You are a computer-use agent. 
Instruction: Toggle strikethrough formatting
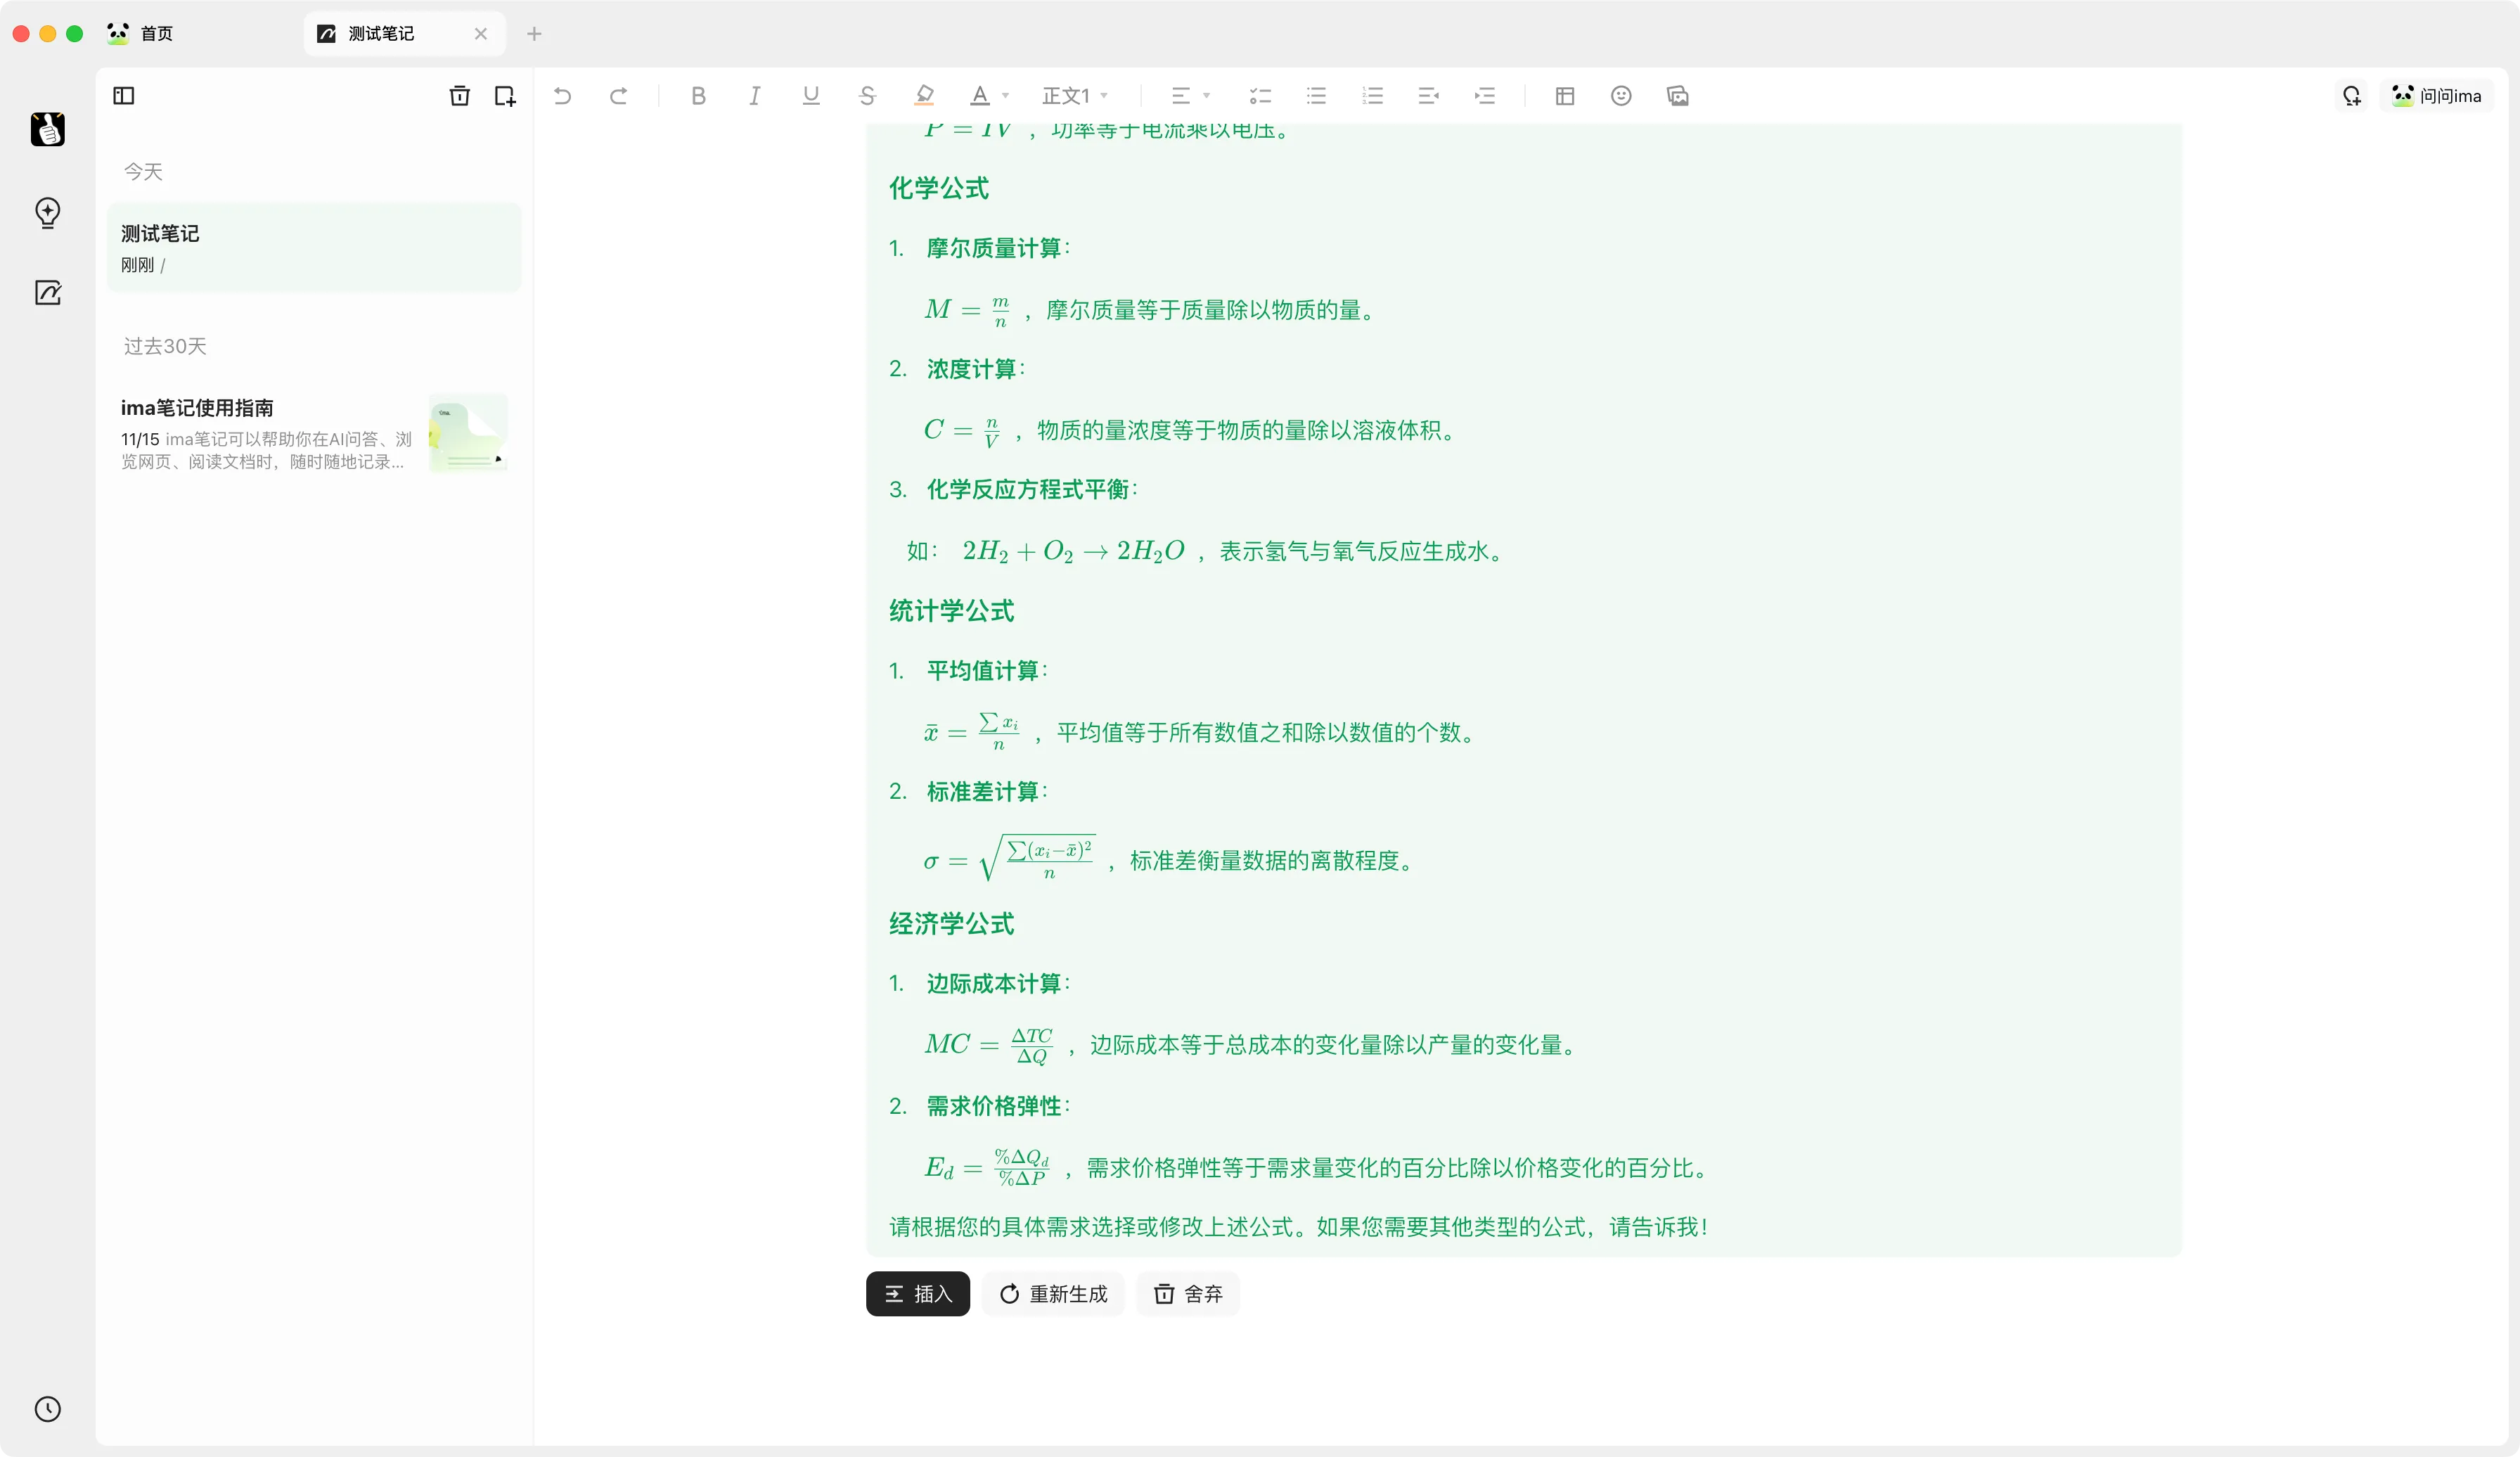click(866, 96)
